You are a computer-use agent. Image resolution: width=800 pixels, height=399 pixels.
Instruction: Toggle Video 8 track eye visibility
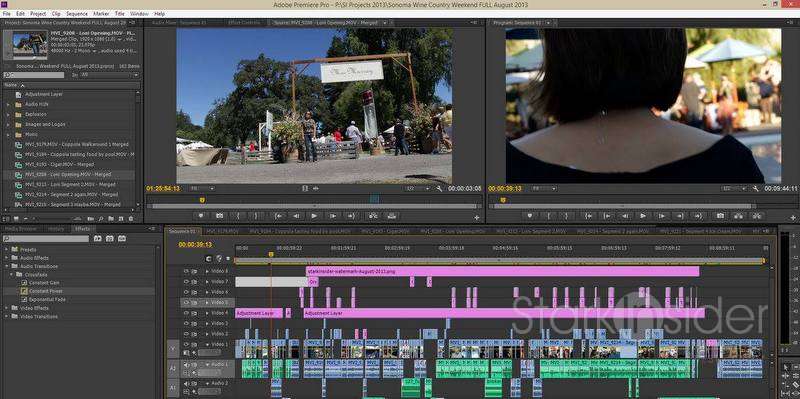186,271
